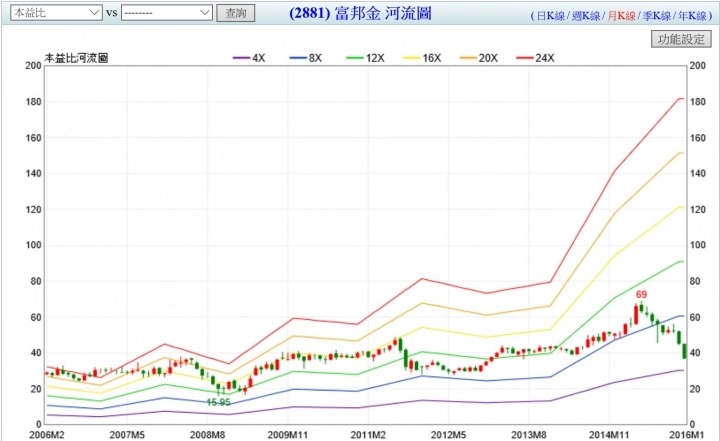Click the 2008M8 x-axis label
This screenshot has height=441, width=720.
(208, 435)
